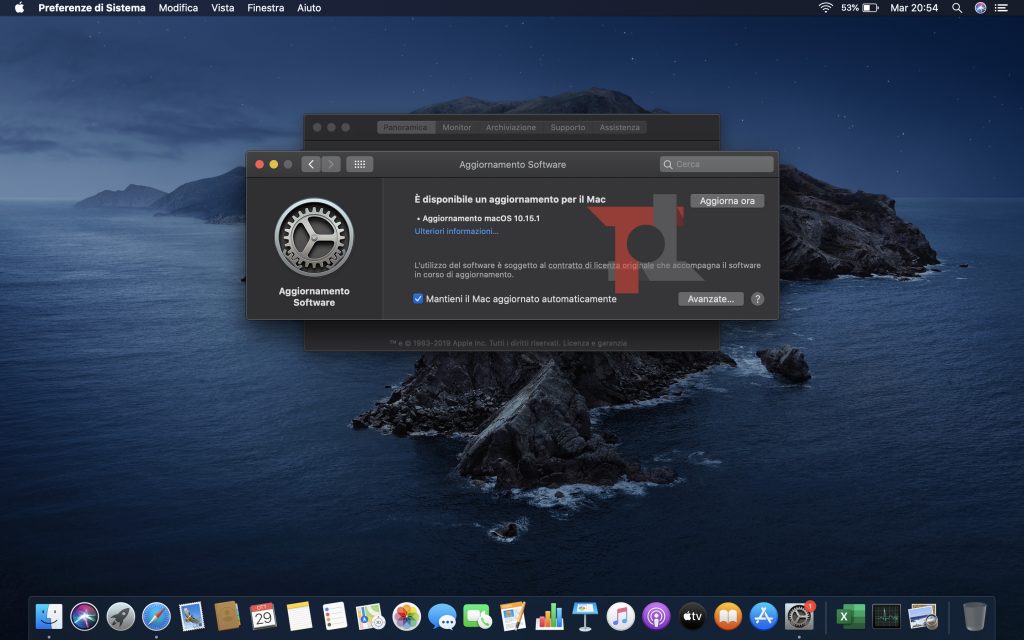Open Spotlight search in the menu bar

[957, 8]
